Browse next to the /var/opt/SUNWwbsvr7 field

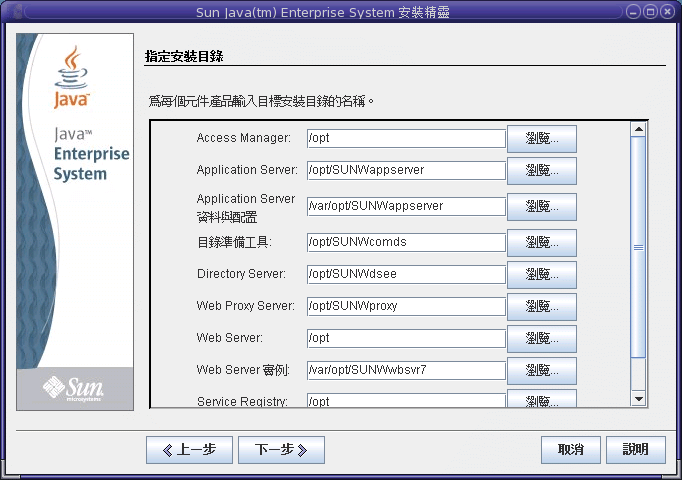[x=542, y=371]
